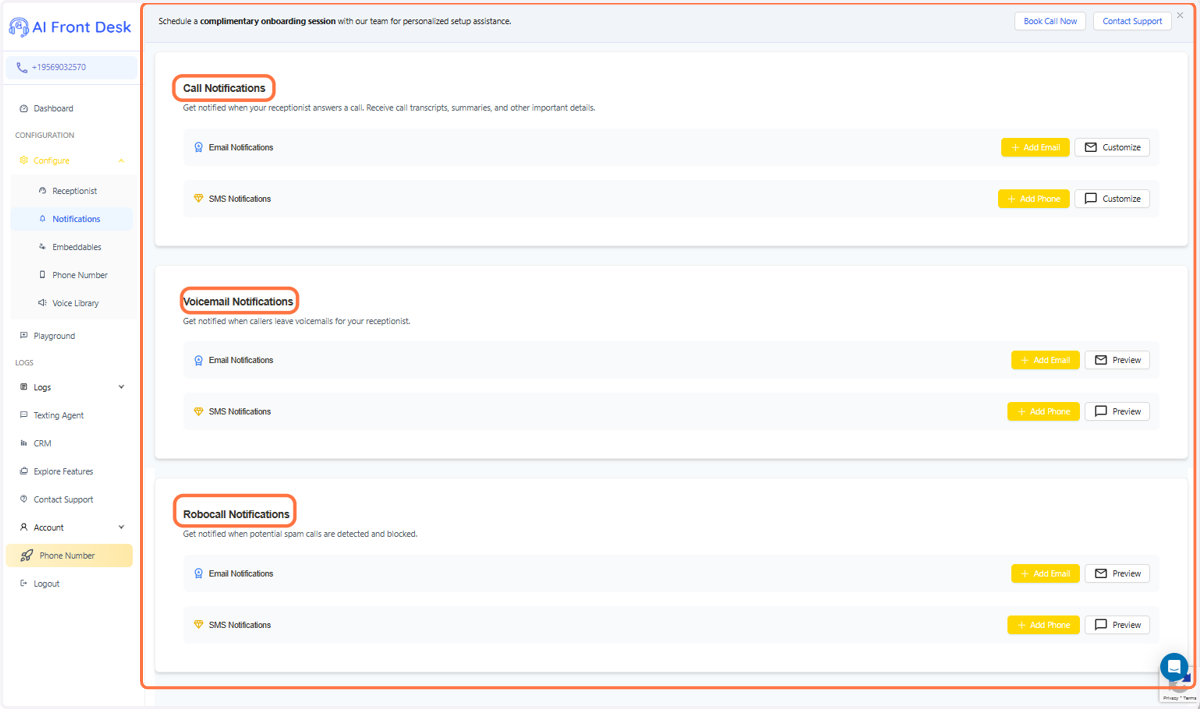Click the badge icon beside Voicemail Email Notifications
Viewport: 1200px width, 709px height.
(x=198, y=360)
